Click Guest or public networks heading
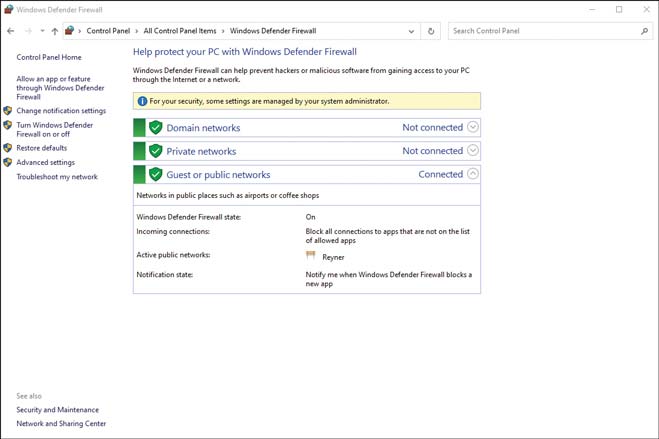This screenshot has height=439, width=659. click(x=218, y=175)
